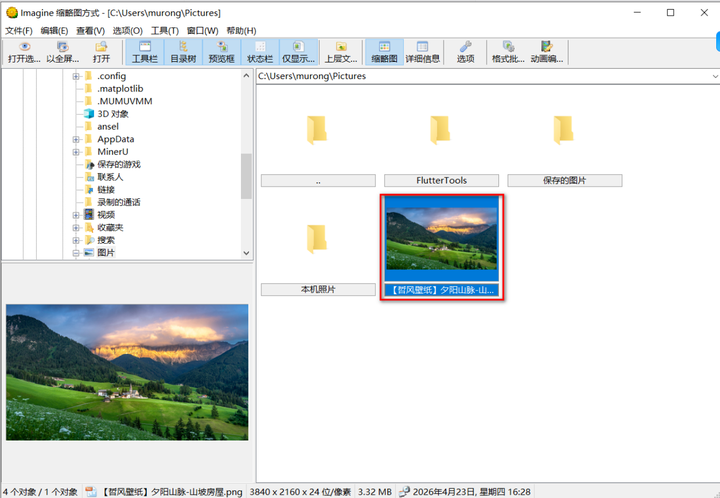This screenshot has width=720, height=498.
Task: Click the FlutterTools folder icon
Action: click(440, 130)
